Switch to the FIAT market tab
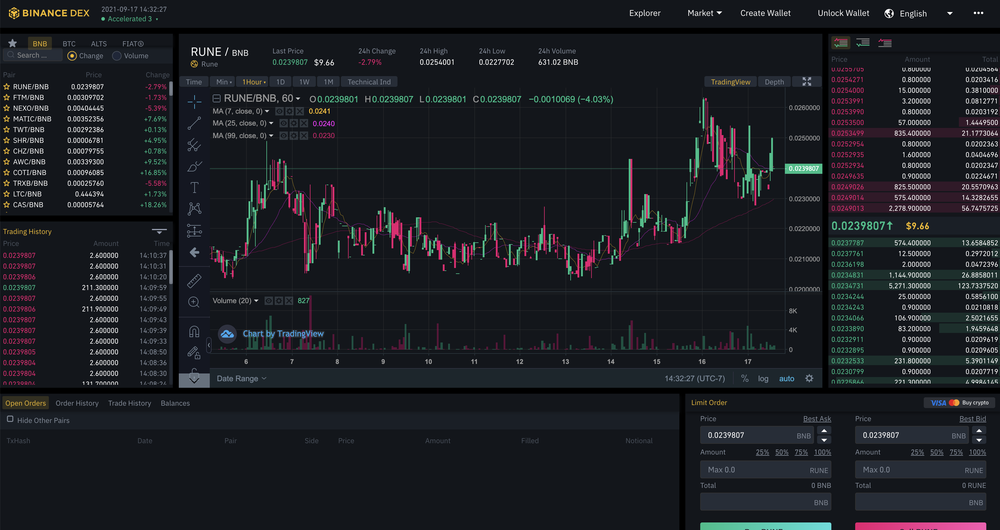This screenshot has height=530, width=1000. (x=133, y=43)
